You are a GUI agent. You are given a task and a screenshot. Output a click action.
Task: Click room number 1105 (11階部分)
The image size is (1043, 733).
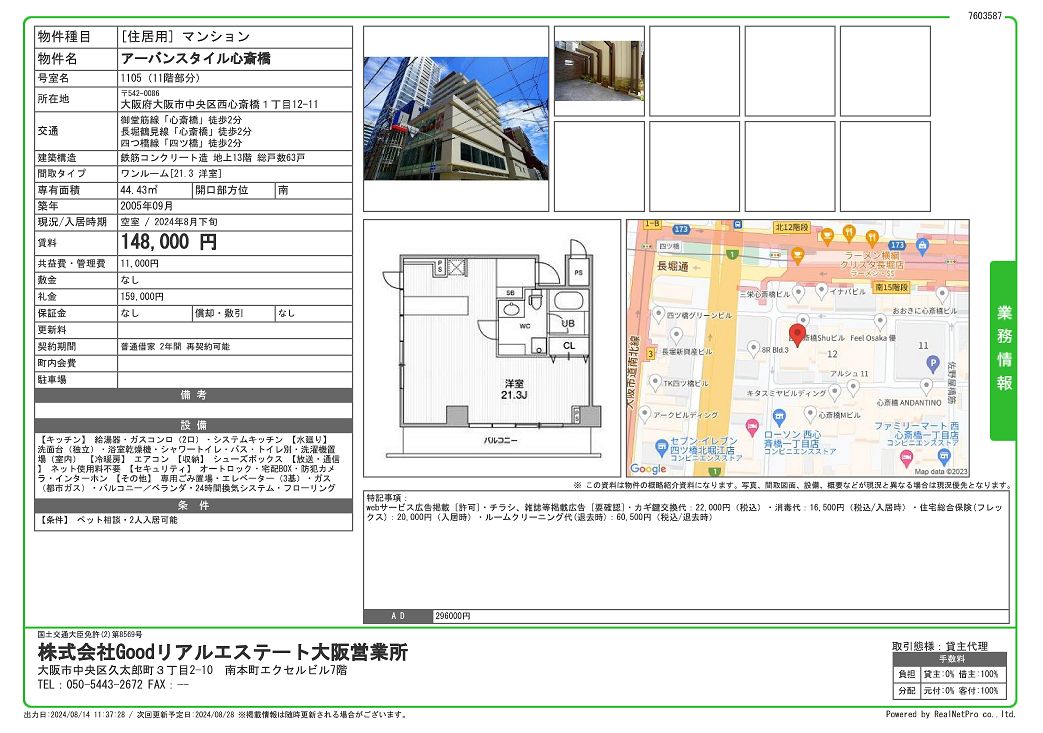[160, 78]
